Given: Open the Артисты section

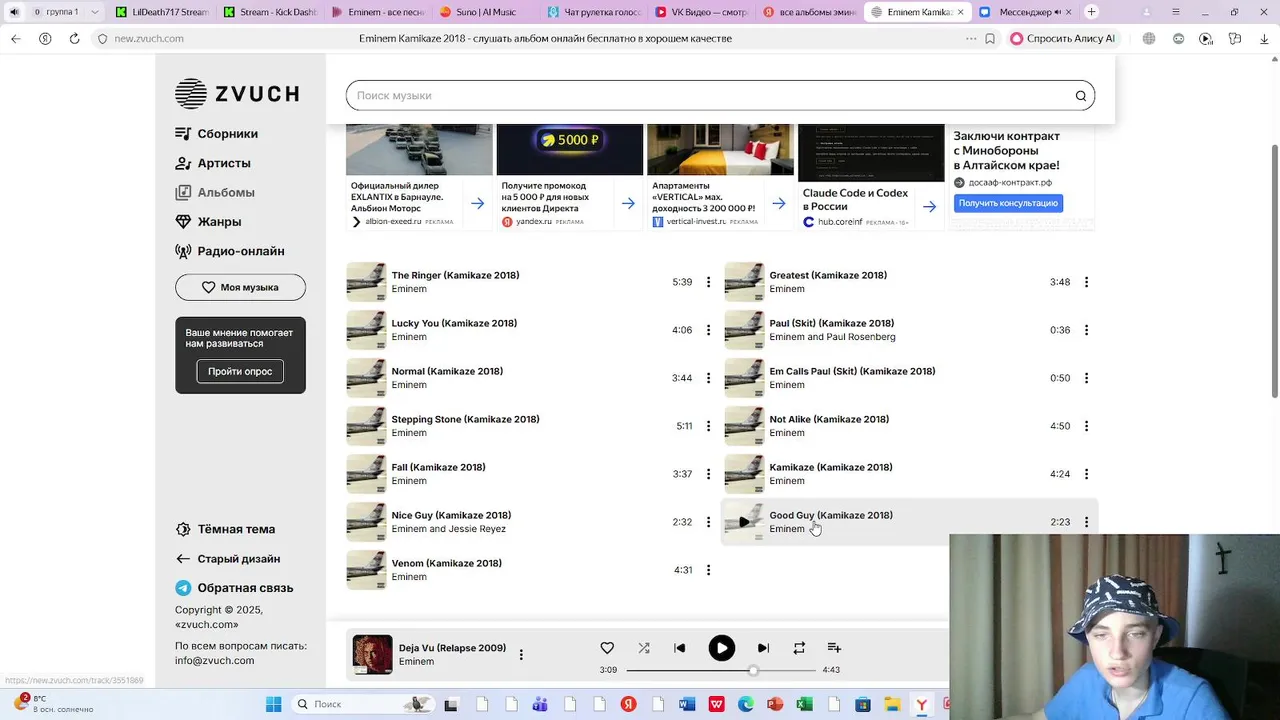Looking at the screenshot, I should point(213,163).
